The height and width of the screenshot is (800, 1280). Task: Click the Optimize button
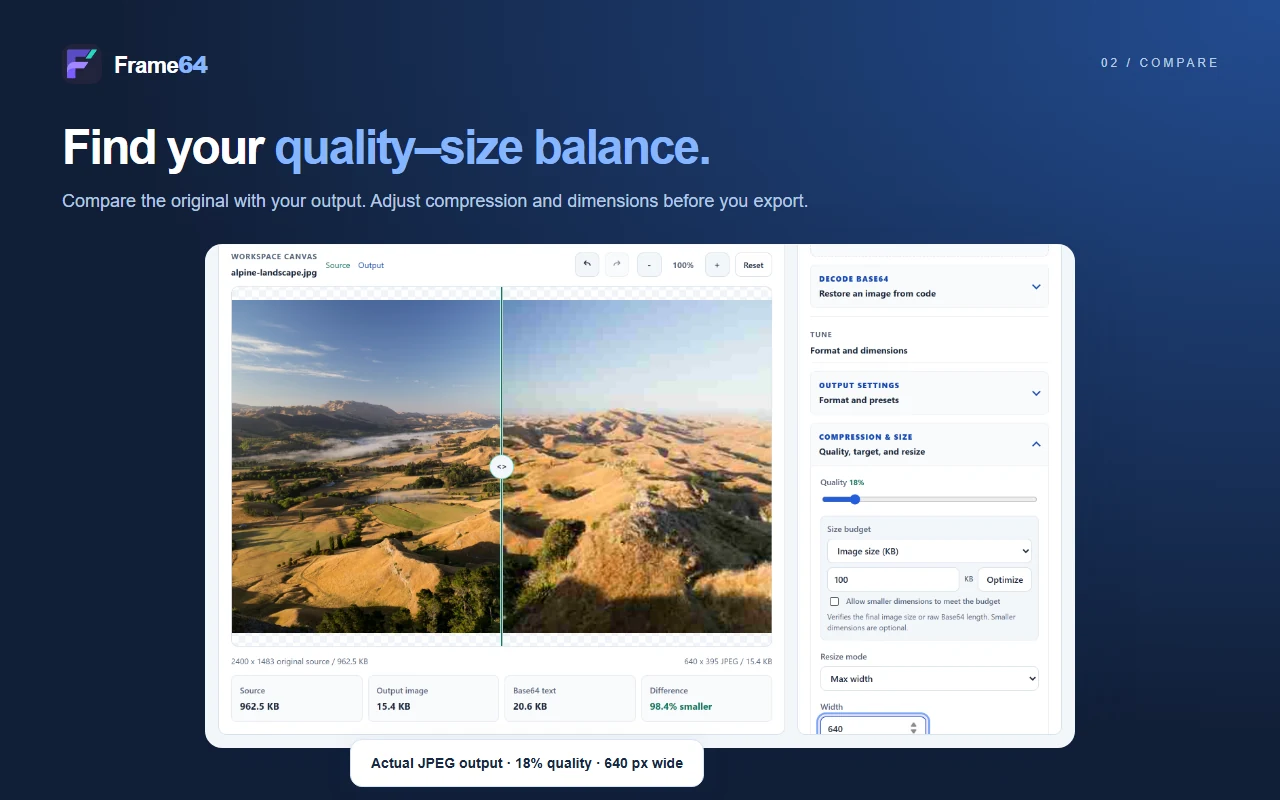click(x=1004, y=579)
